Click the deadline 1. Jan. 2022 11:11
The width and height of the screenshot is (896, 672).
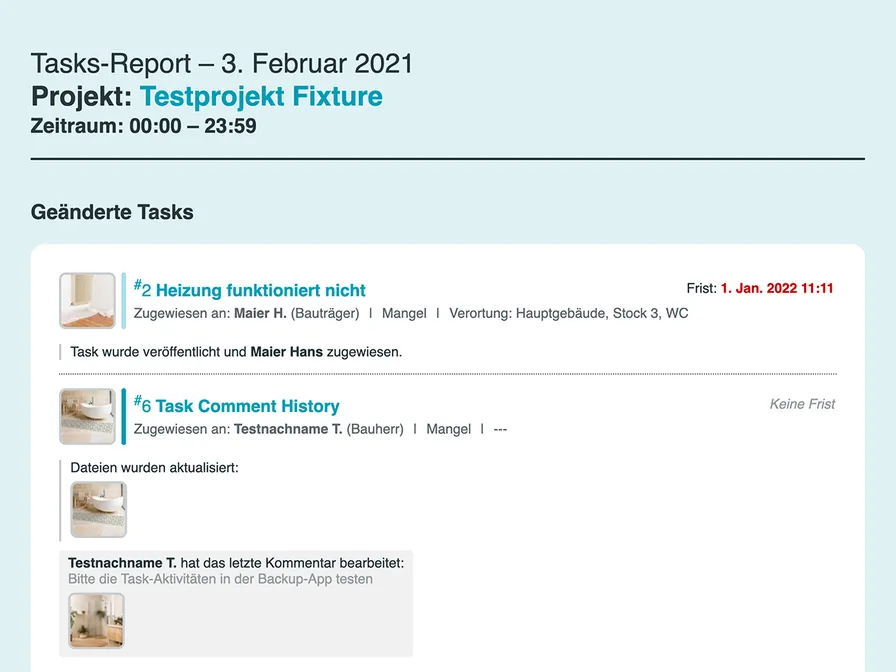click(x=777, y=288)
